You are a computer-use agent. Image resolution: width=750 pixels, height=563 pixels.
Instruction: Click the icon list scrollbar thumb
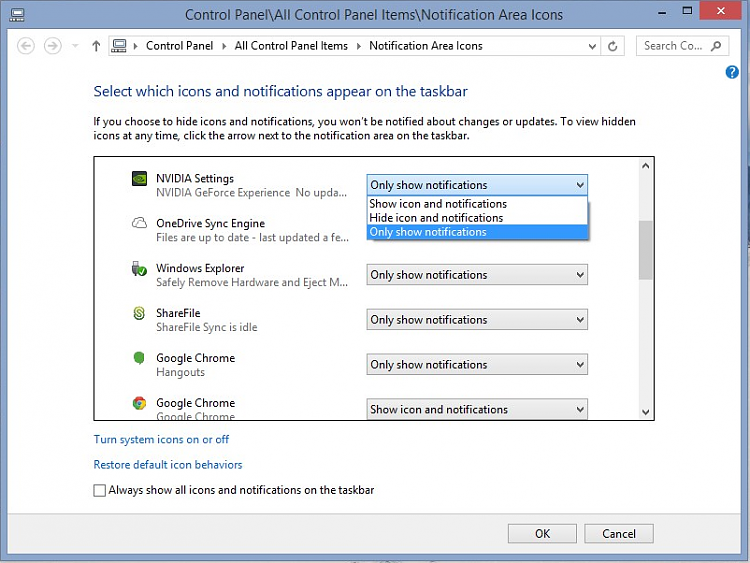pyautogui.click(x=645, y=250)
